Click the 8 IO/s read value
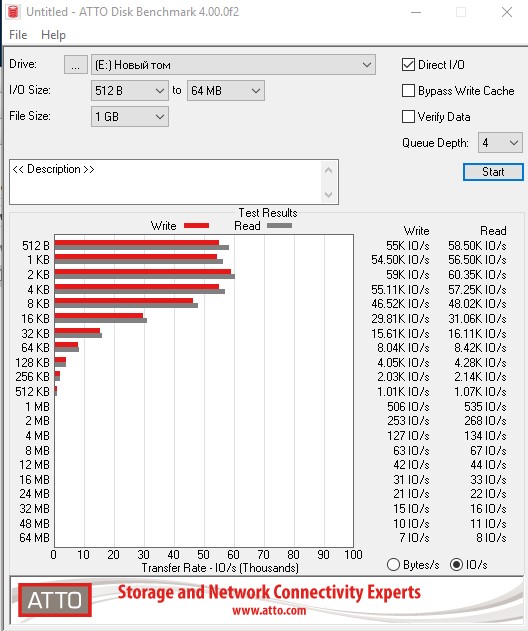 (491, 538)
